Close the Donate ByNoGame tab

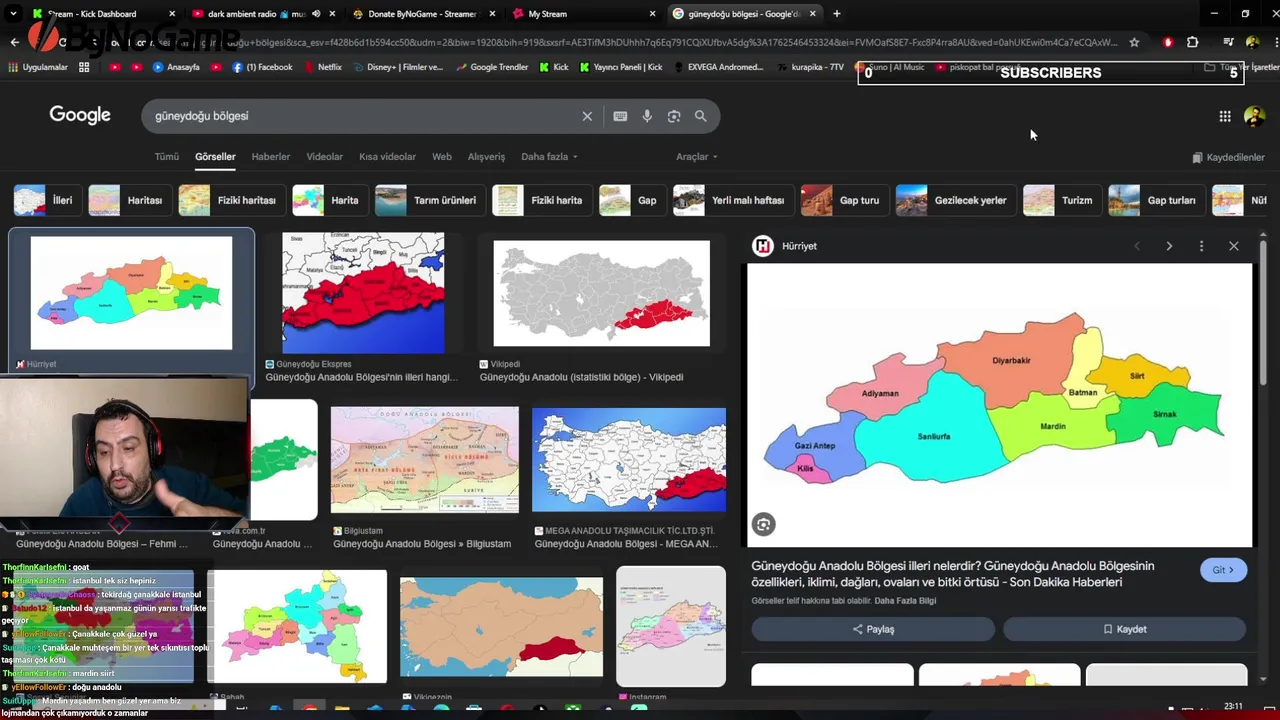[492, 14]
